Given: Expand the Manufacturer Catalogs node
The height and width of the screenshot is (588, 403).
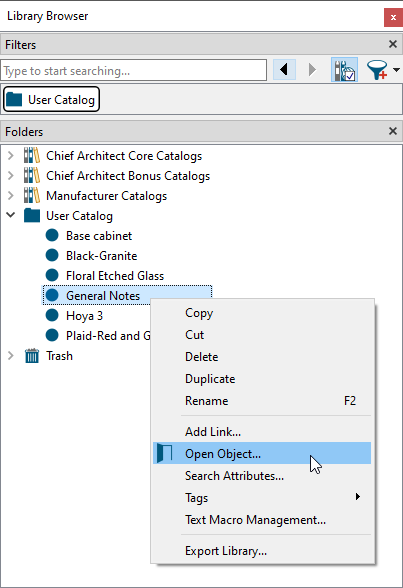Looking at the screenshot, I should 10,196.
